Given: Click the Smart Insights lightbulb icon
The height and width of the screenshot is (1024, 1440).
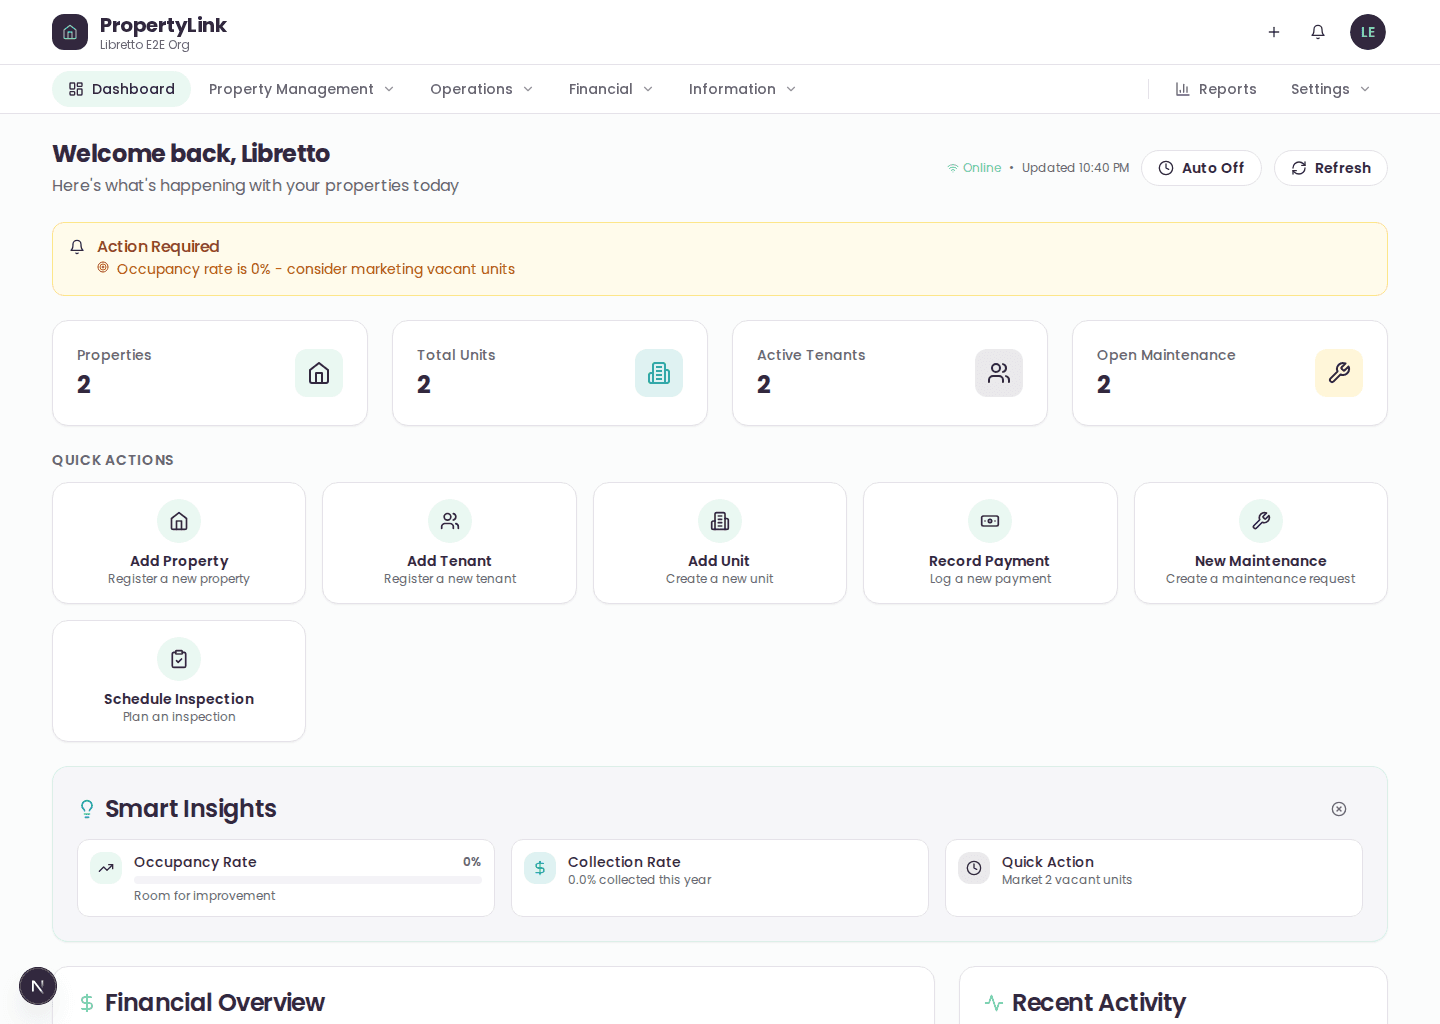Looking at the screenshot, I should coord(87,809).
